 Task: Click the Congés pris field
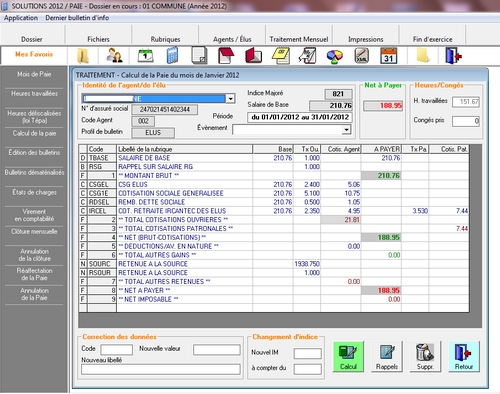pyautogui.click(x=466, y=121)
